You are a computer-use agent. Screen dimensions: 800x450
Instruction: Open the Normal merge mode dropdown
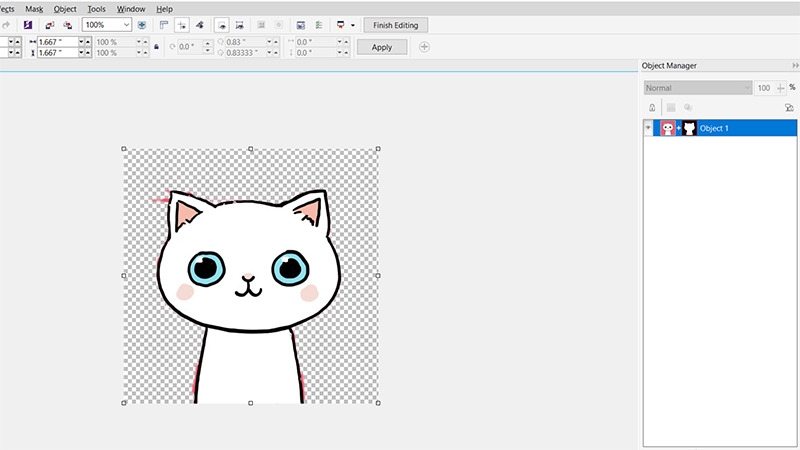tap(697, 88)
